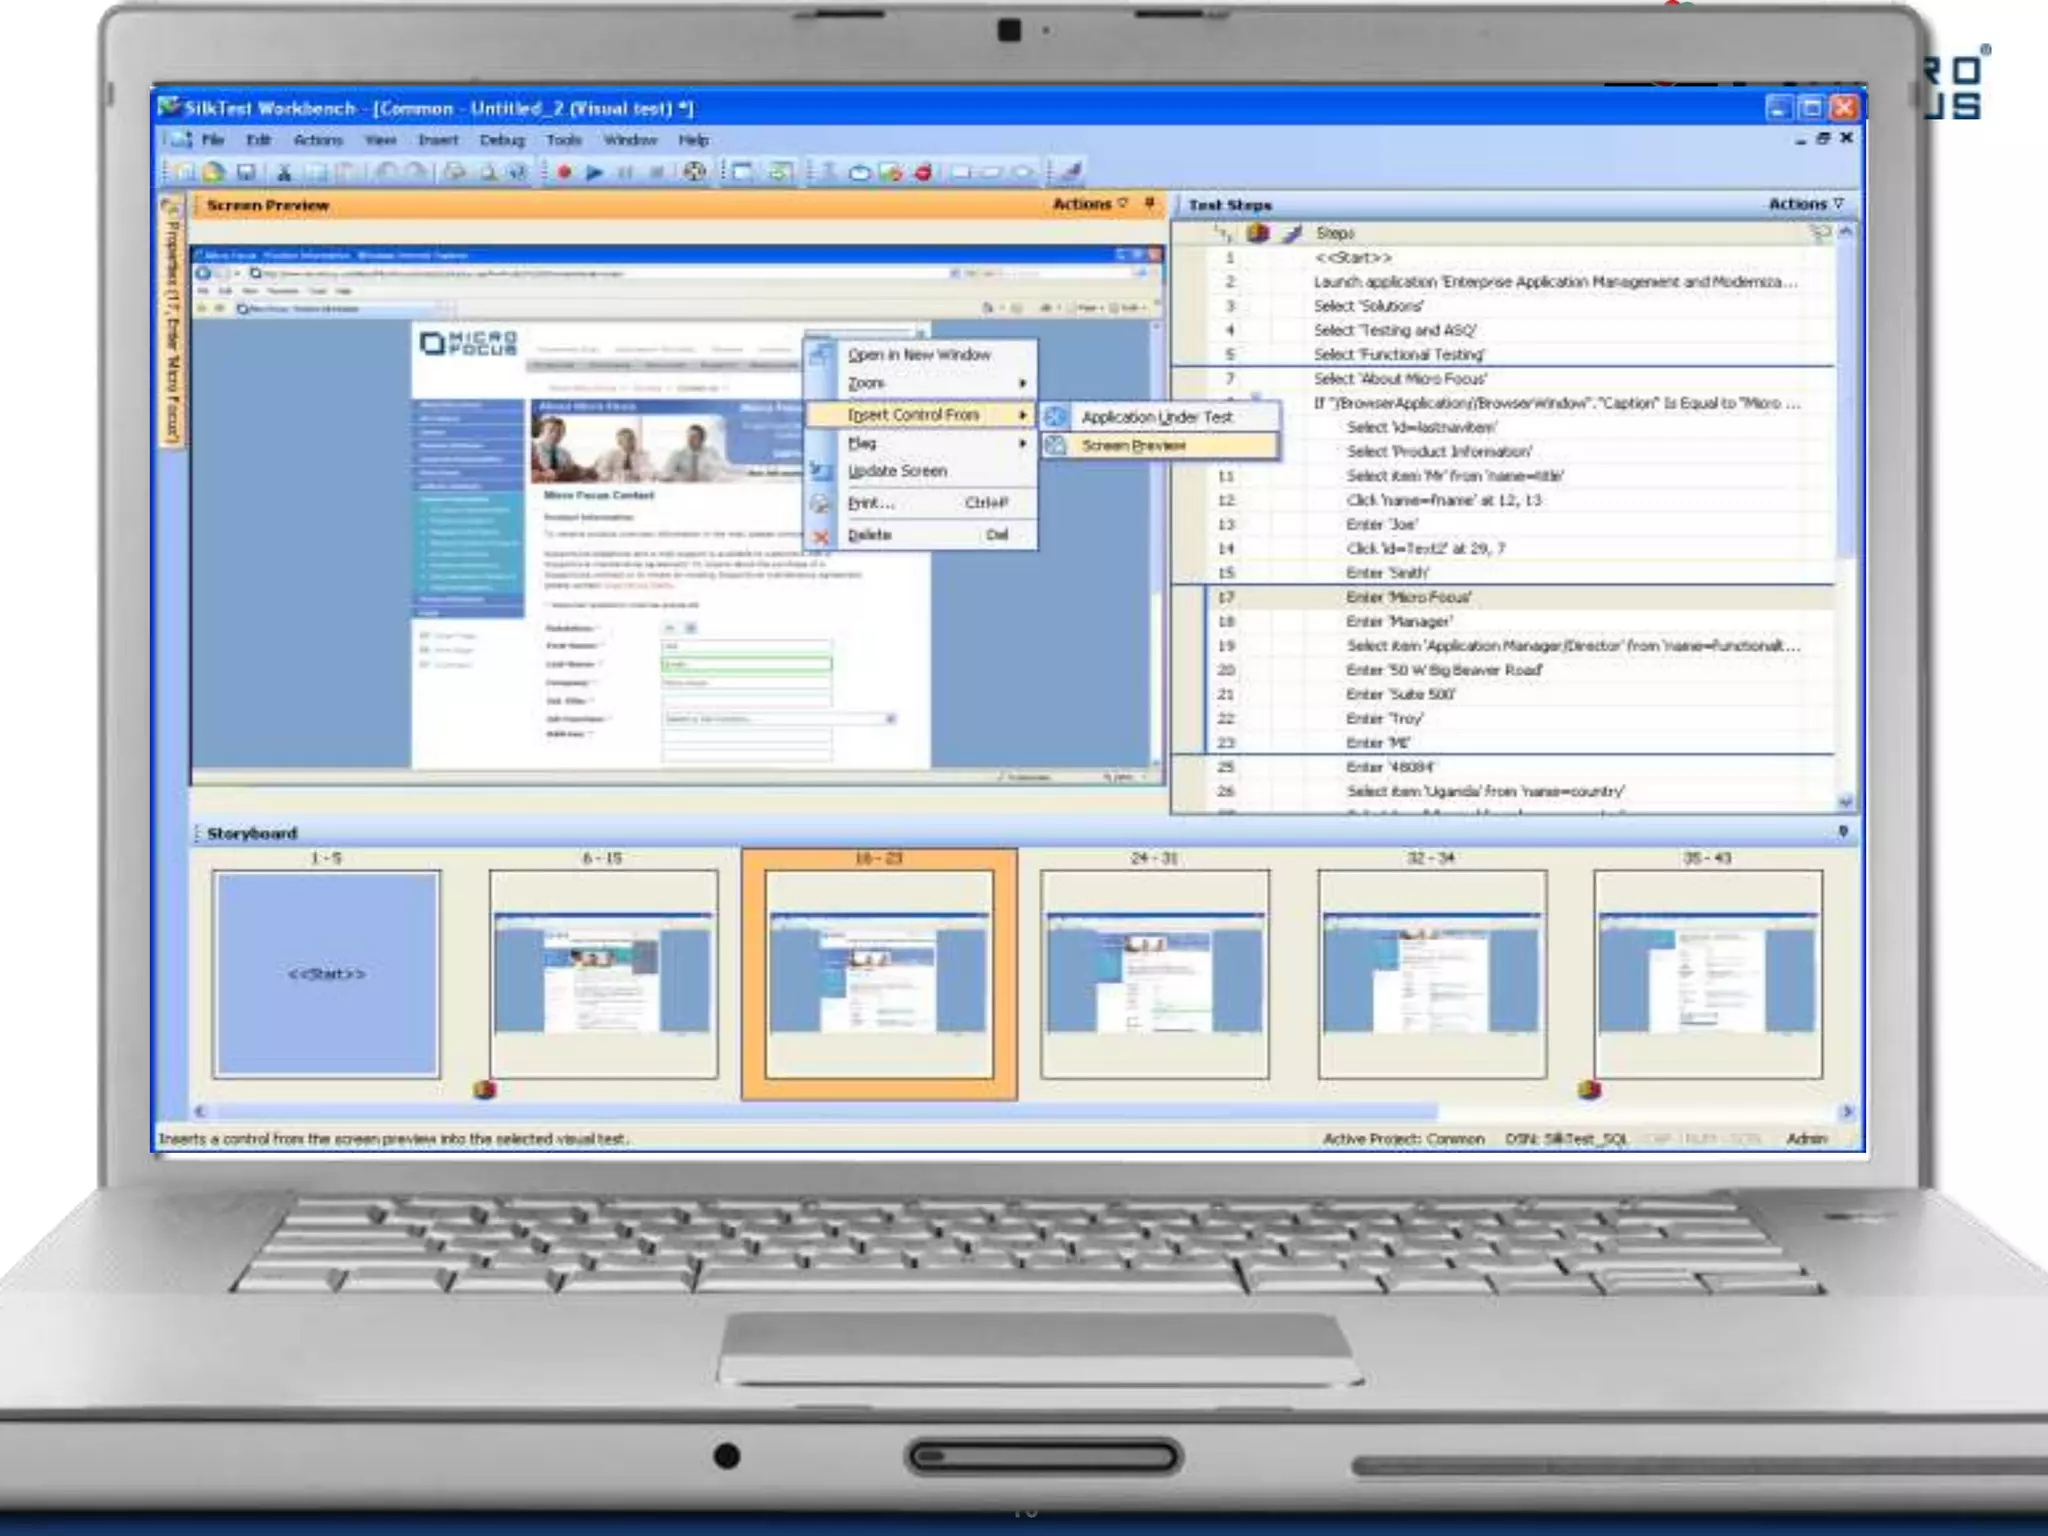2048x1536 pixels.
Task: Click the pin icon on Screen Preview panel
Action: 1149,204
